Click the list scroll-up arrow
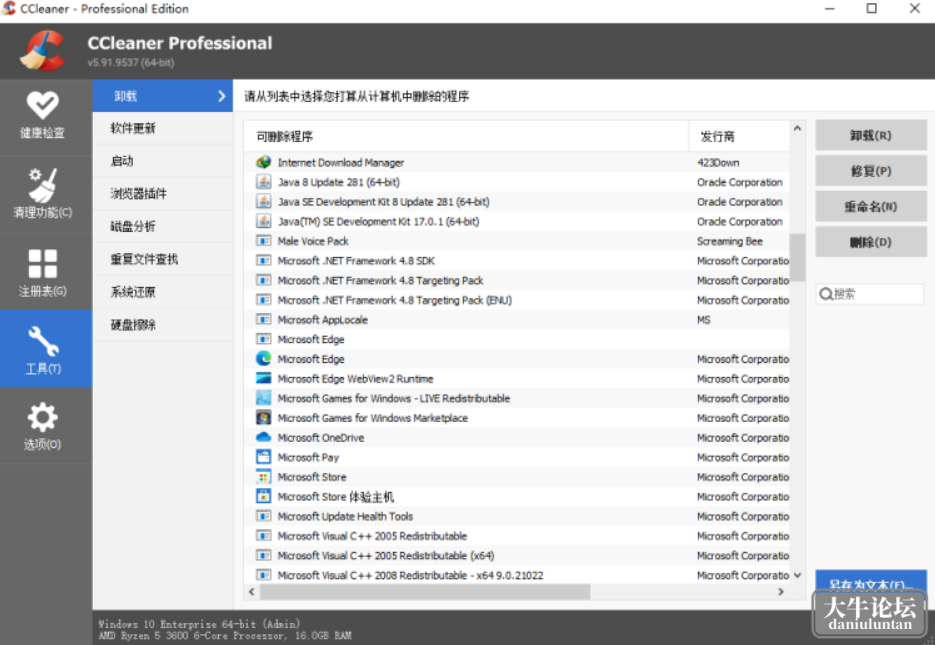This screenshot has width=935, height=645. coord(797,128)
